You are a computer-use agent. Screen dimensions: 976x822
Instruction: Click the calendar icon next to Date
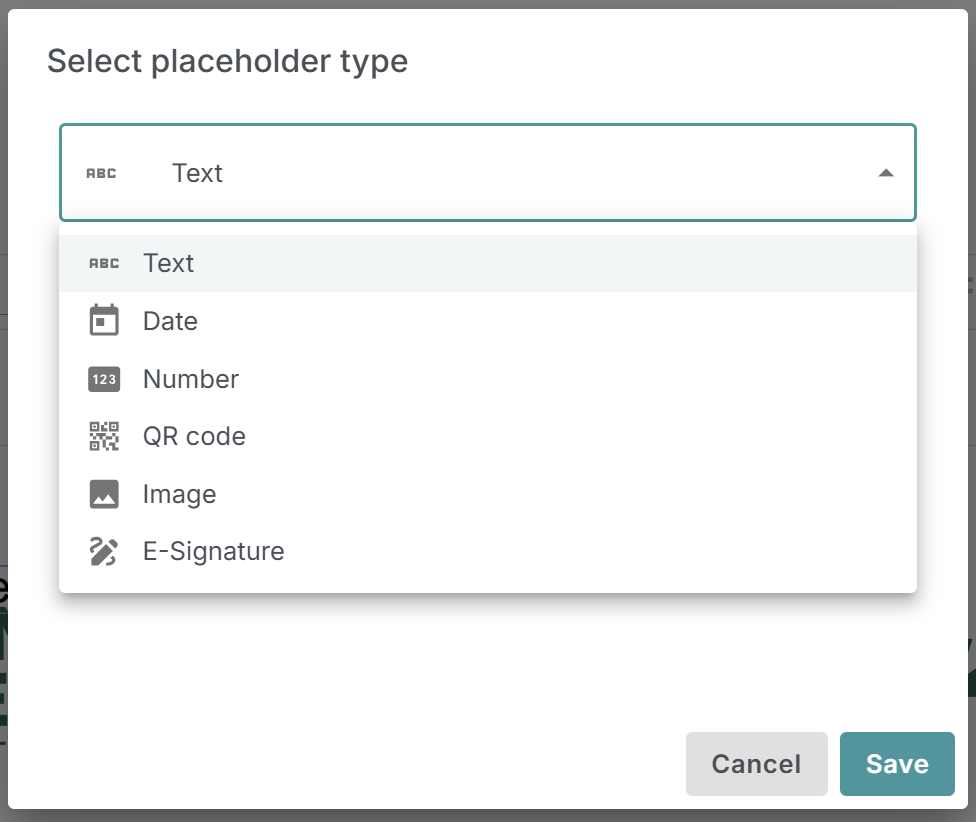(x=103, y=320)
